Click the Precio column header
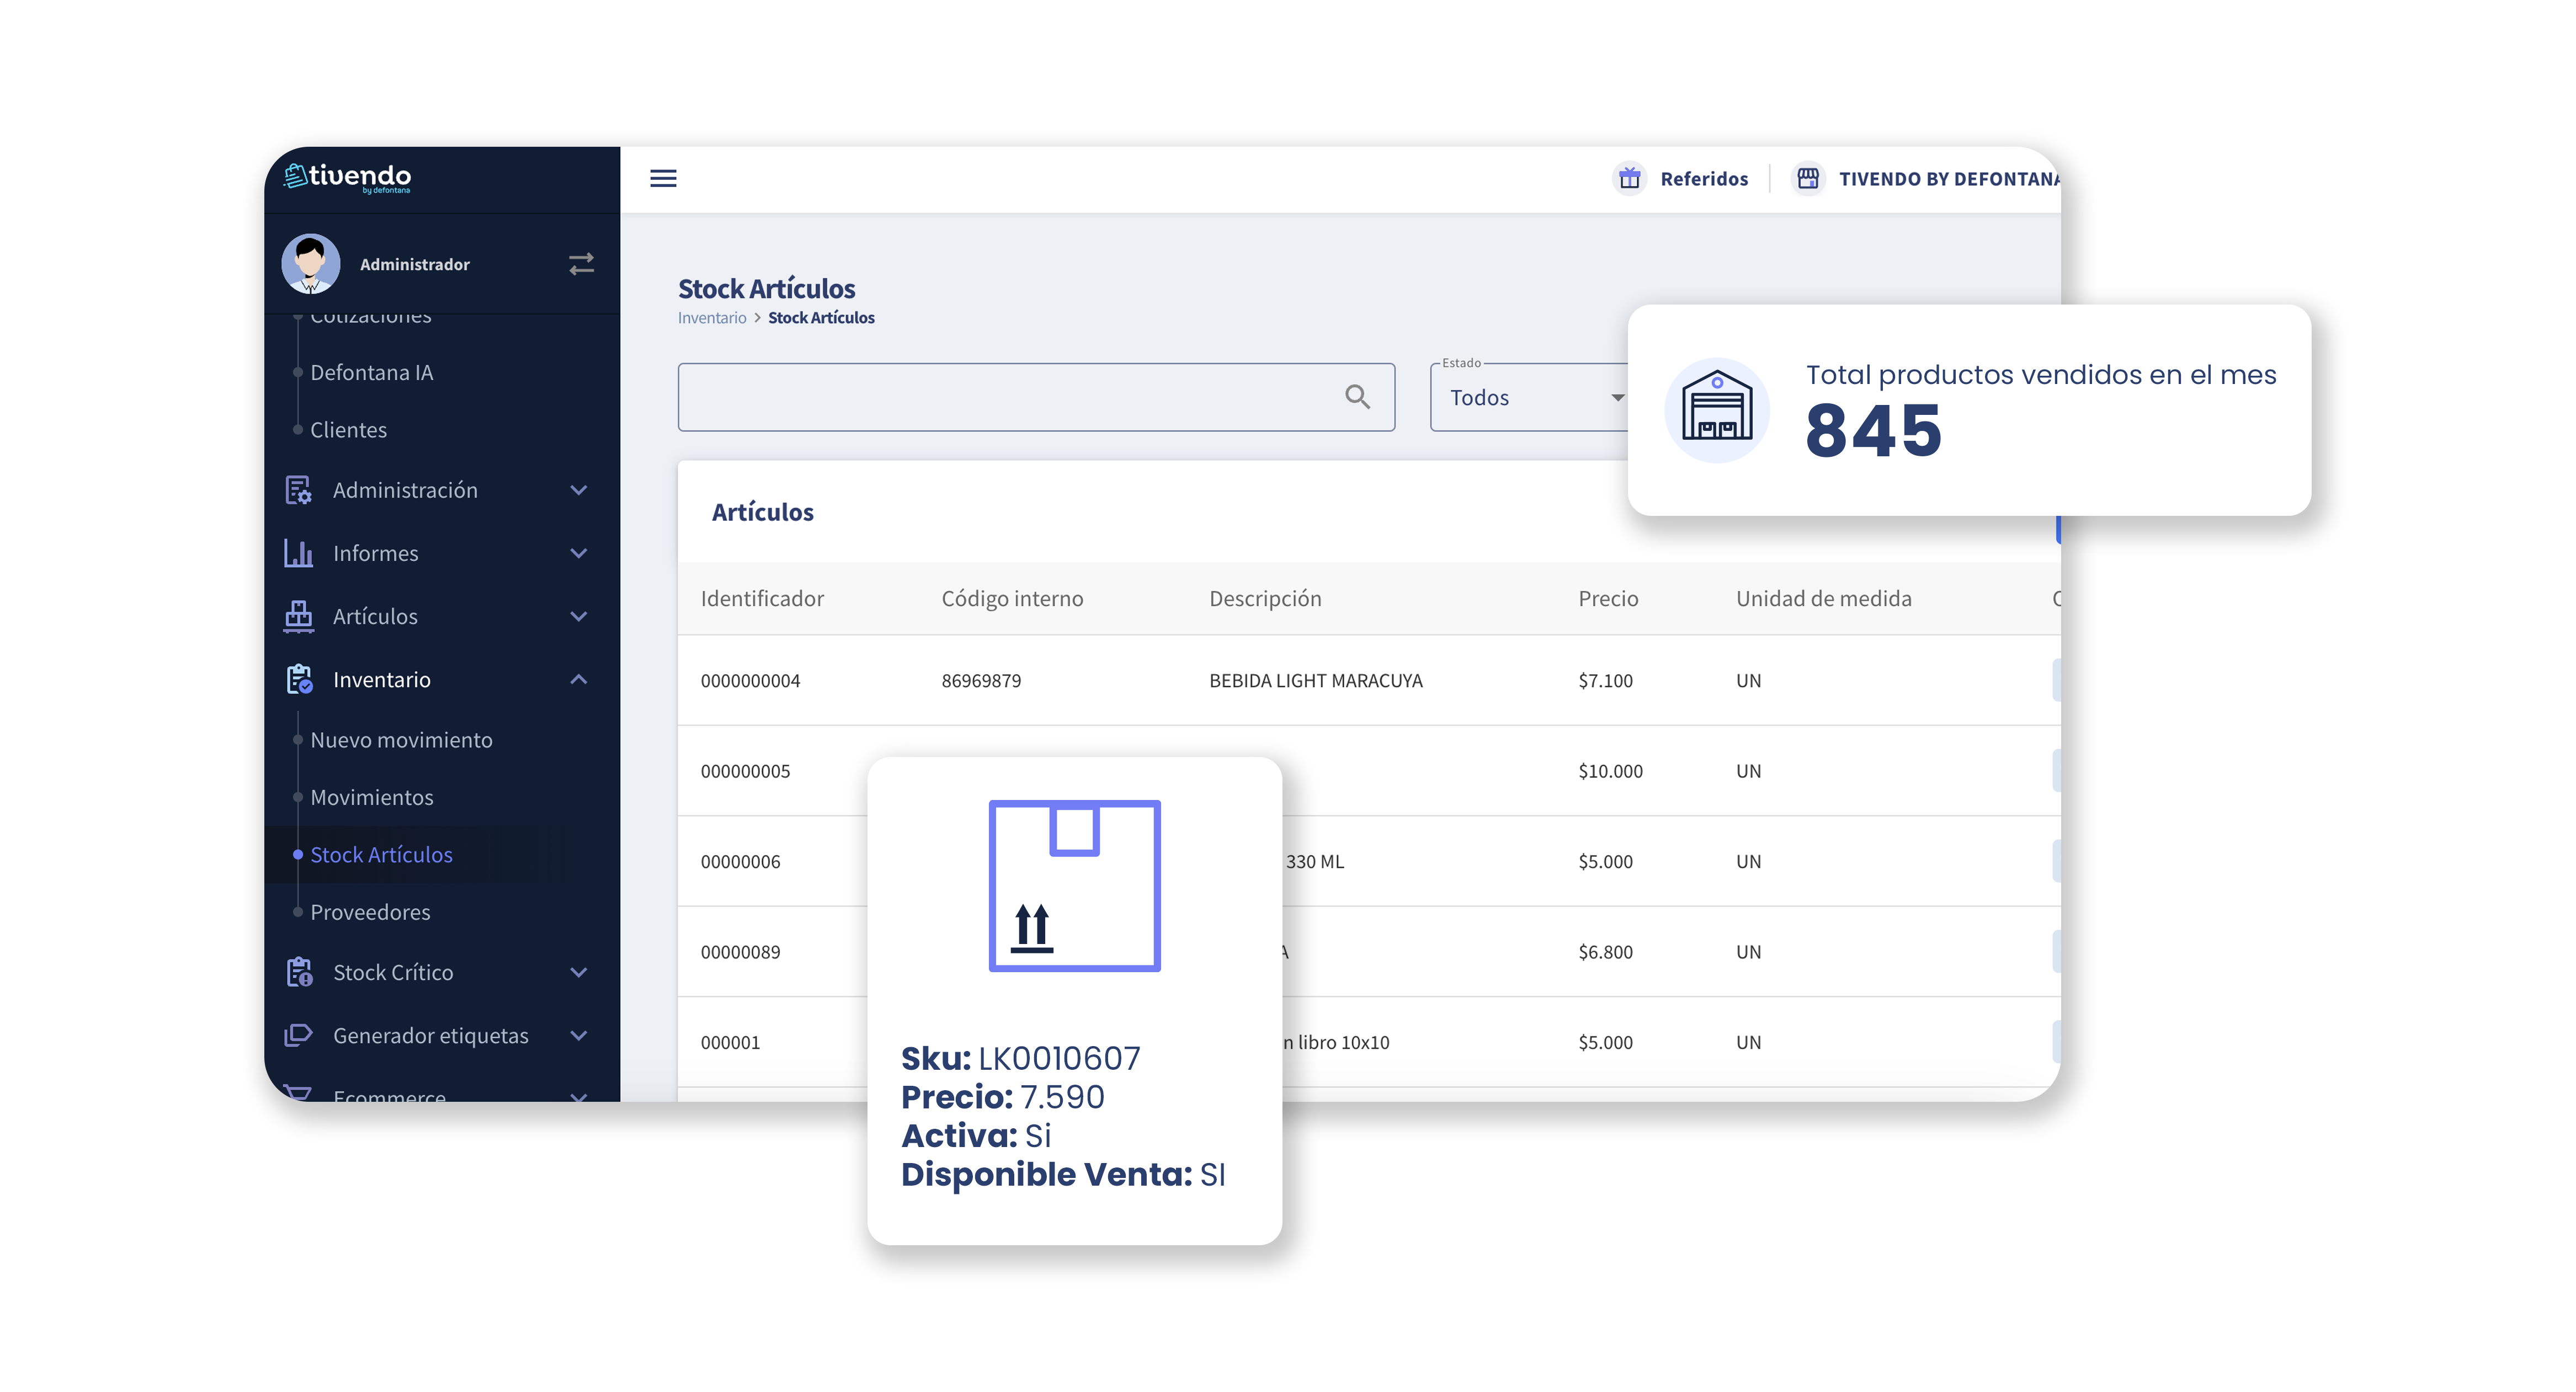 pos(1608,598)
